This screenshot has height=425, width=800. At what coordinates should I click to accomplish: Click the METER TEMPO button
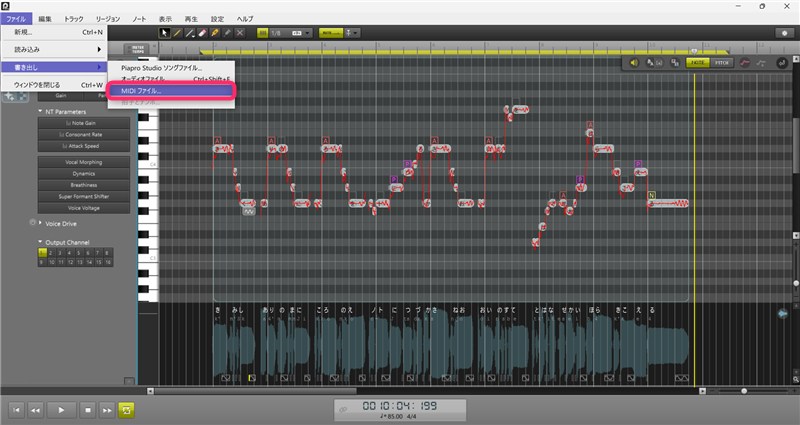pyautogui.click(x=138, y=49)
